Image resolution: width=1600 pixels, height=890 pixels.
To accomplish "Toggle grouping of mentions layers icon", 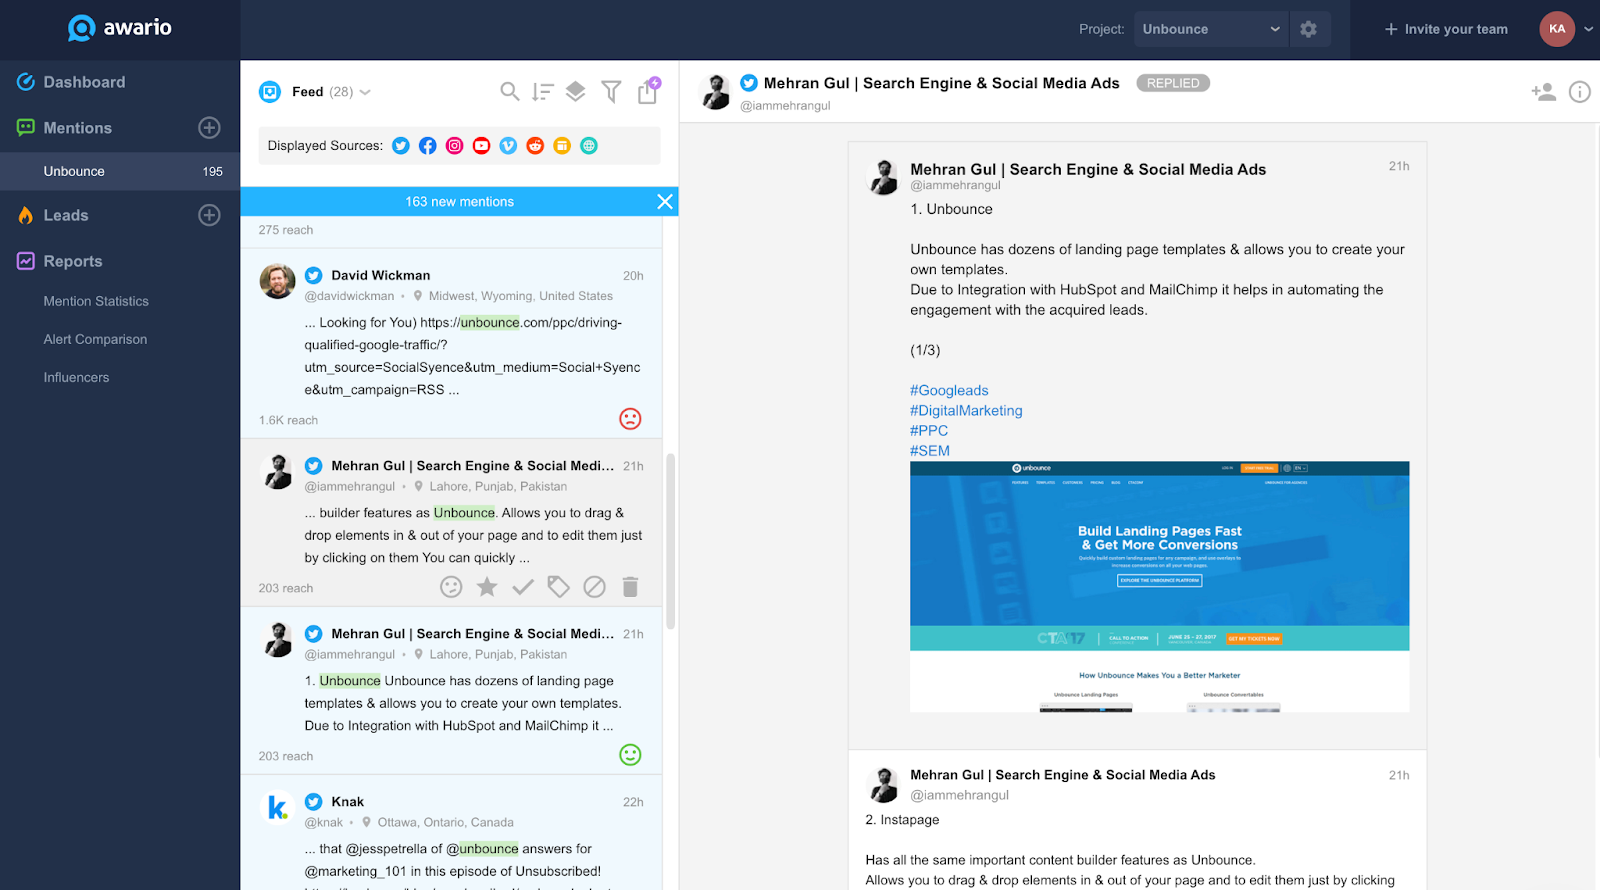I will [x=576, y=92].
